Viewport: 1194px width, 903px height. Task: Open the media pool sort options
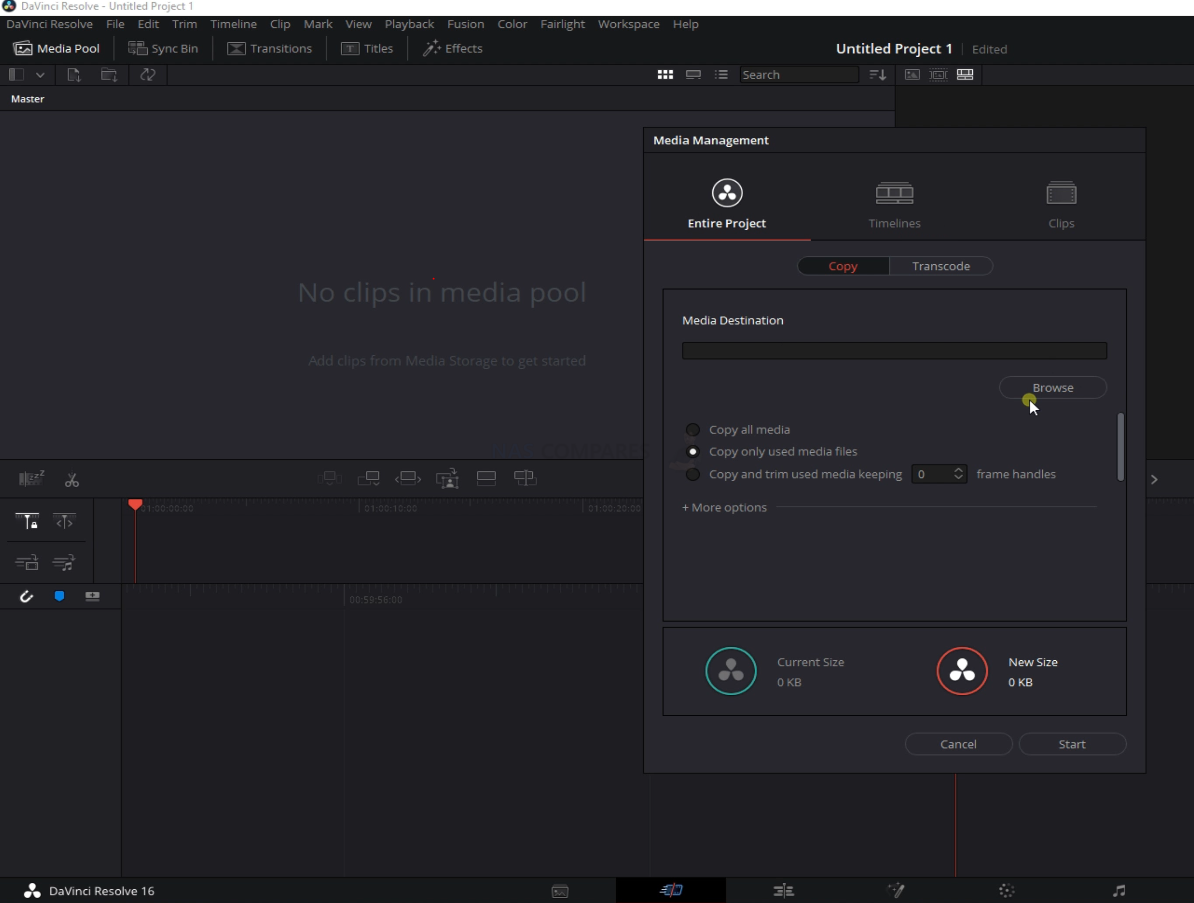pos(878,75)
